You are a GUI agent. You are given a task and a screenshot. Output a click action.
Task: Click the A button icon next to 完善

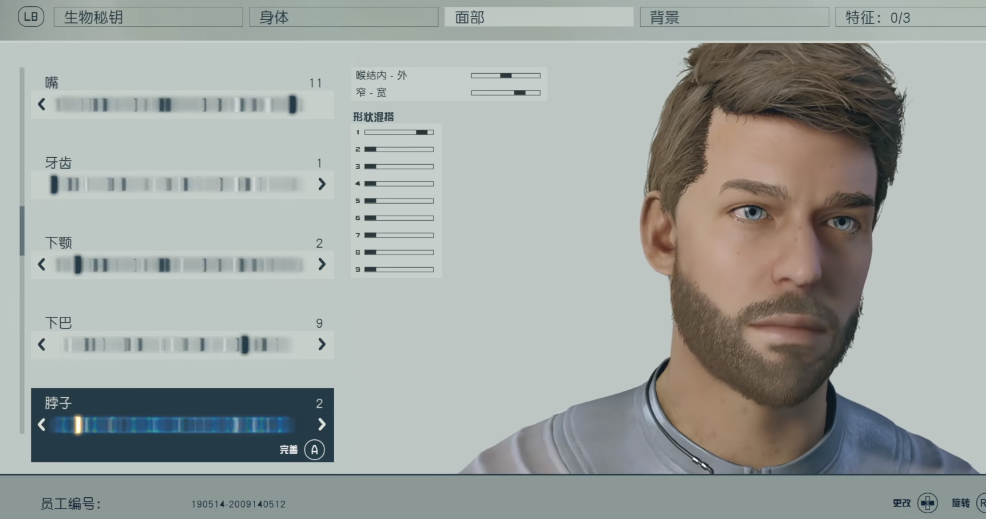pos(314,449)
